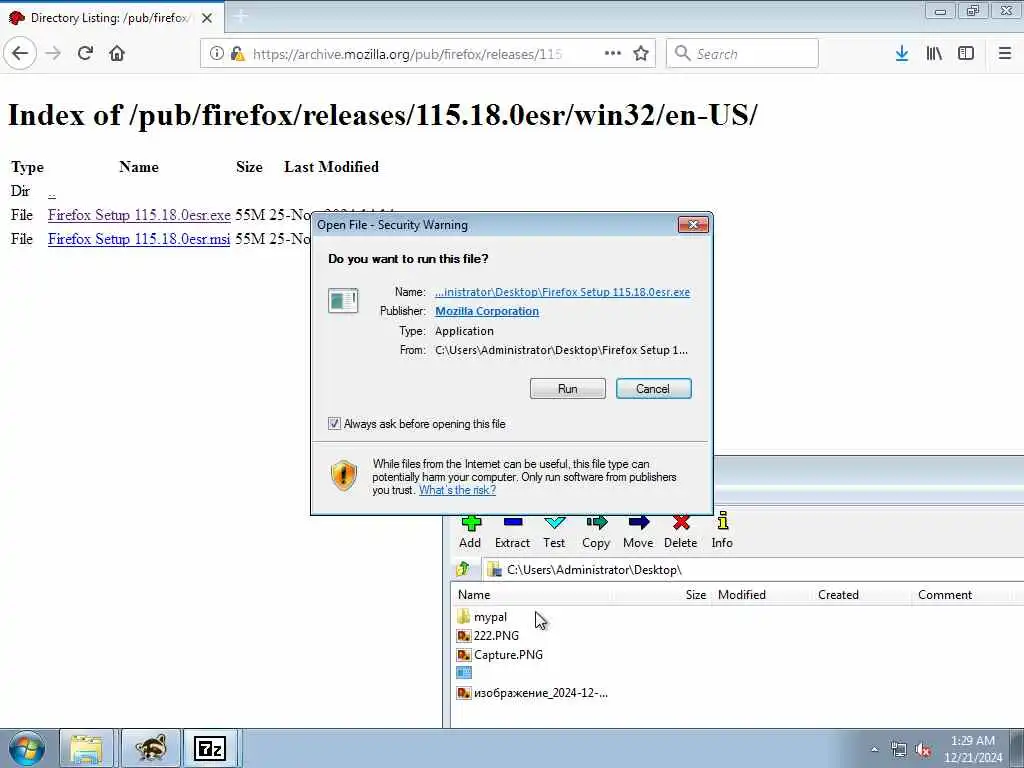This screenshot has height=768, width=1024.
Task: Switch to 7-Zip taskbar button
Action: (x=210, y=748)
